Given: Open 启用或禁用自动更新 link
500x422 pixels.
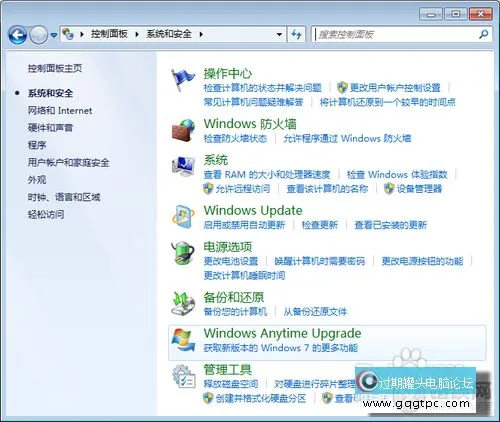Looking at the screenshot, I should point(244,225).
